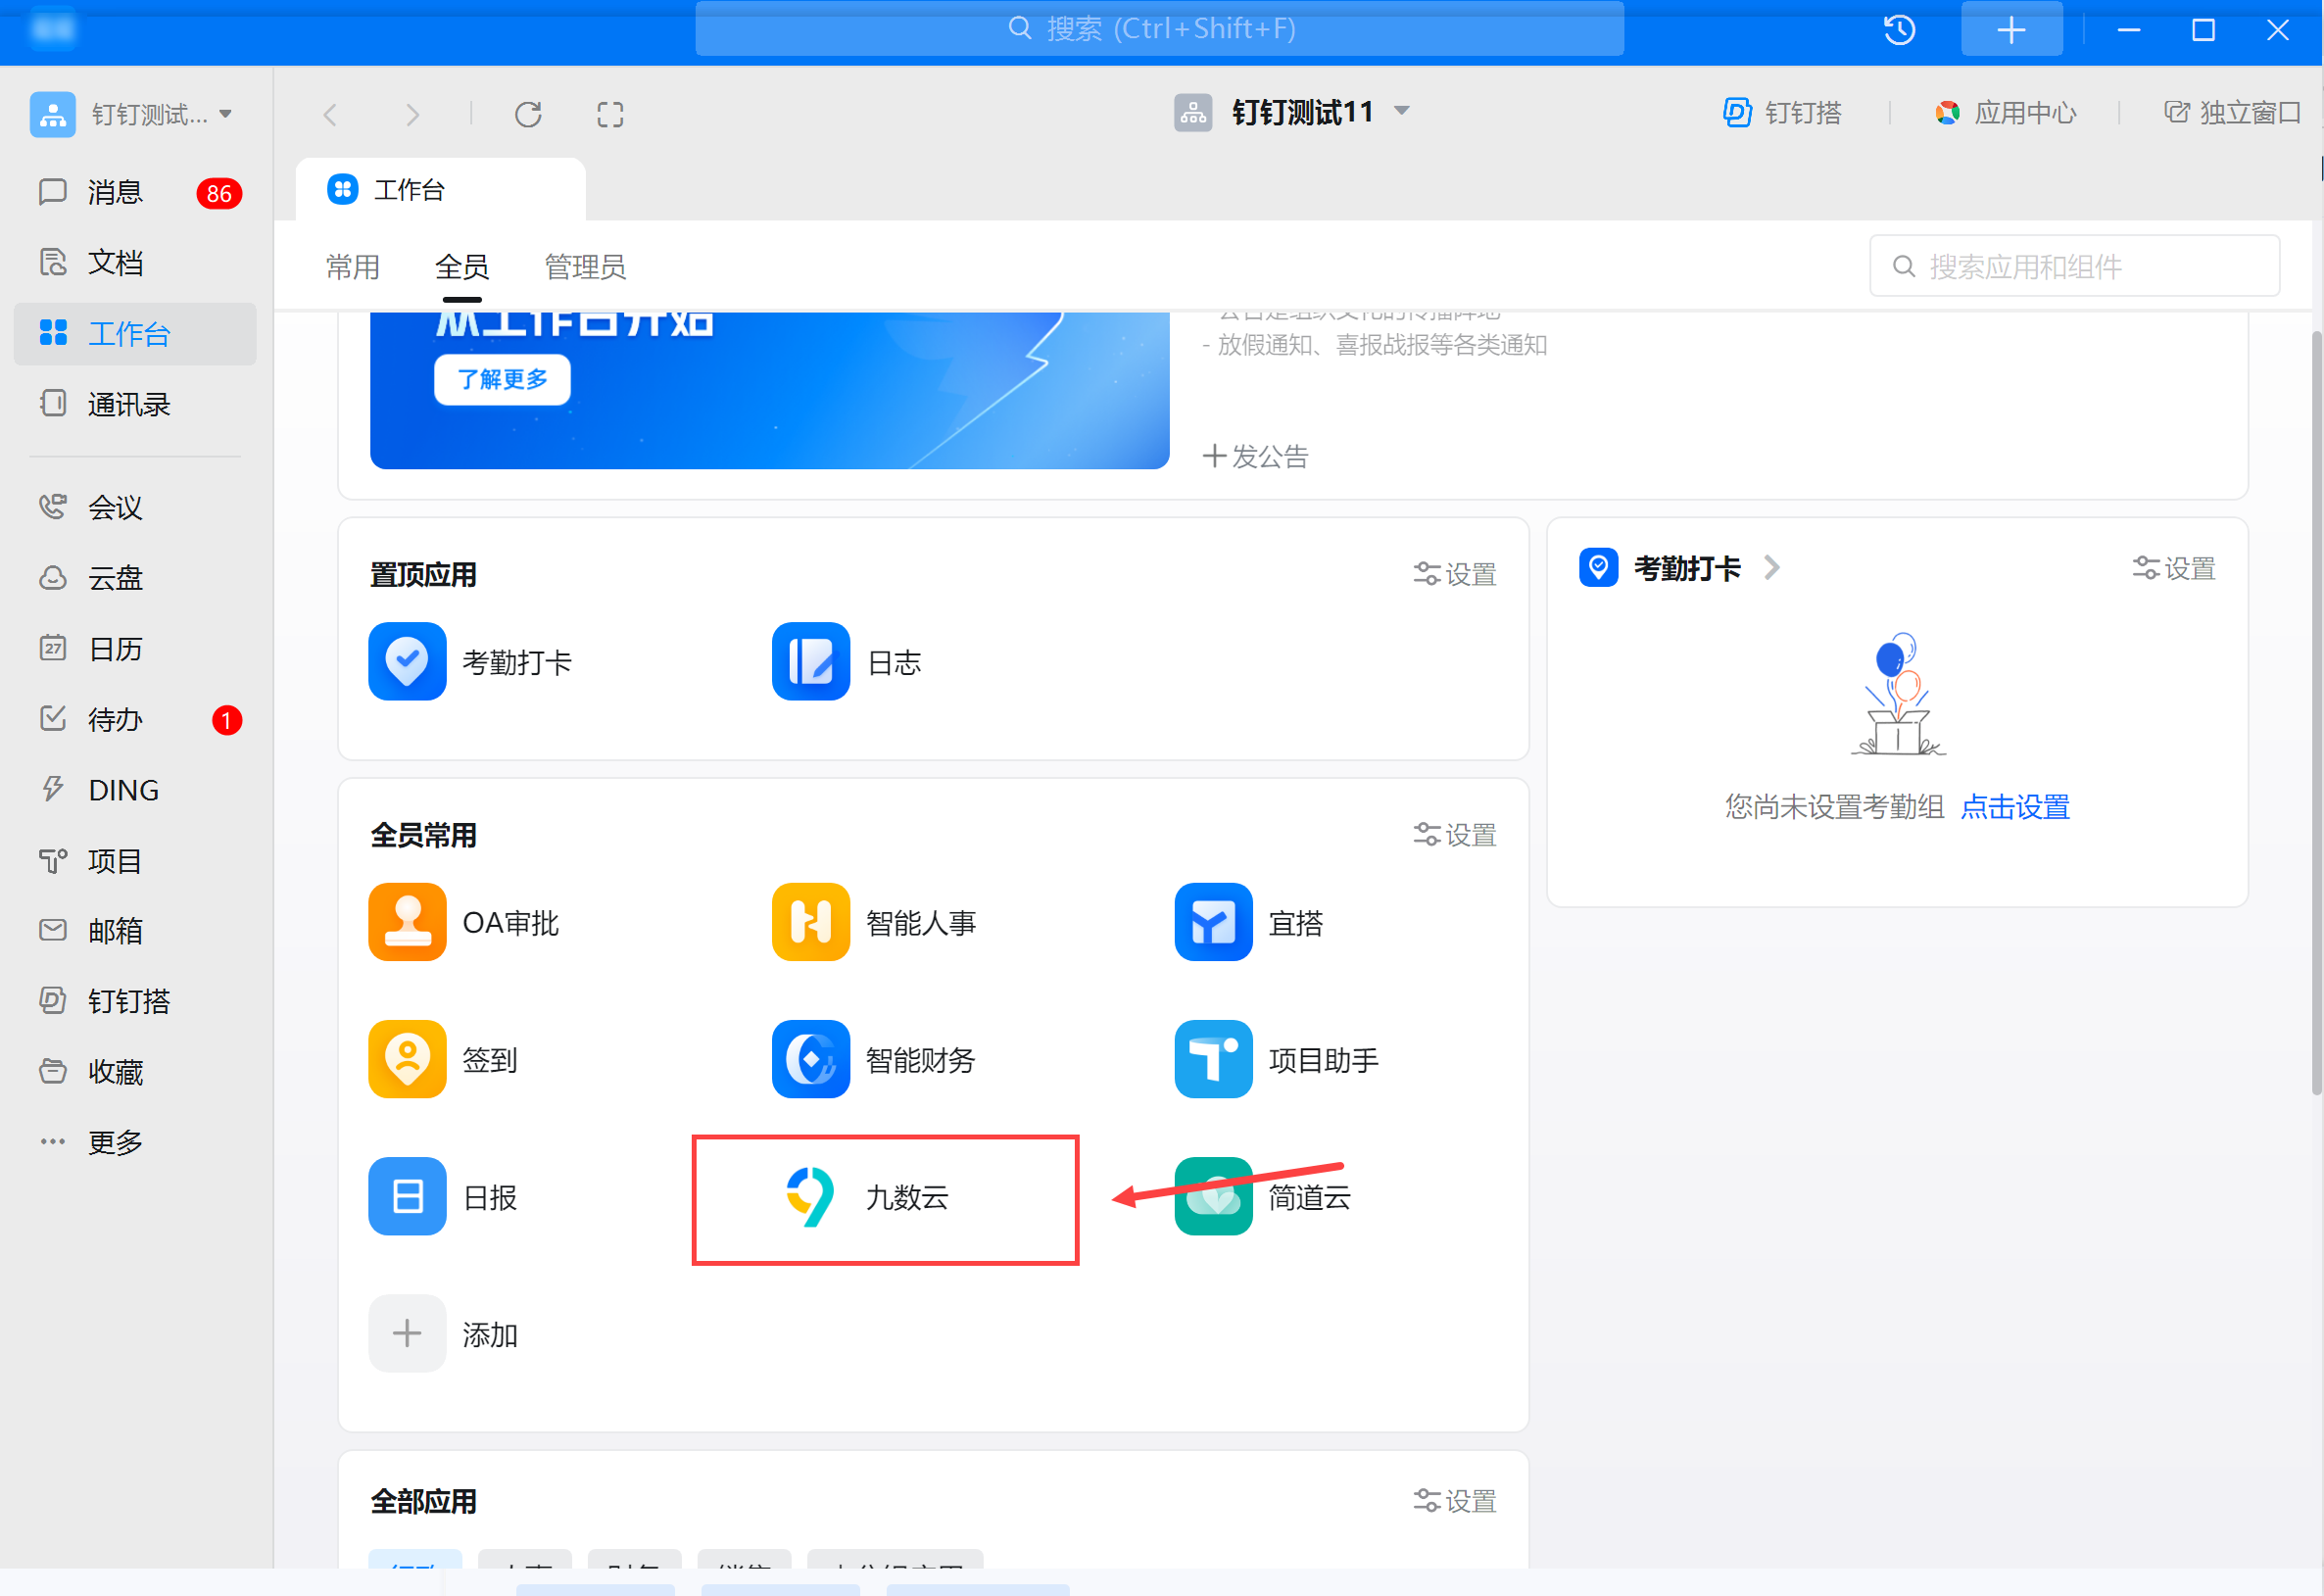This screenshot has width=2324, height=1596.
Task: Open the 日报 daily report app
Action: [443, 1197]
